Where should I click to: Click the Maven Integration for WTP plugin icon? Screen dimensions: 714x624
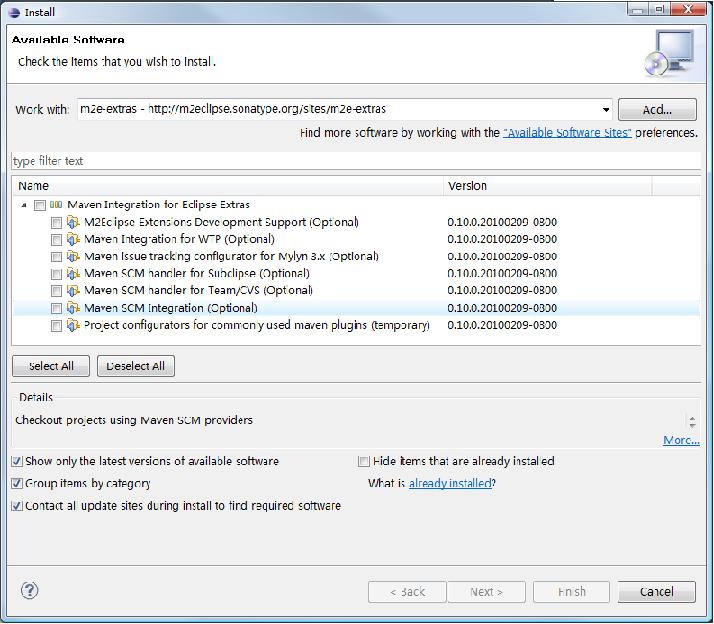tap(72, 239)
